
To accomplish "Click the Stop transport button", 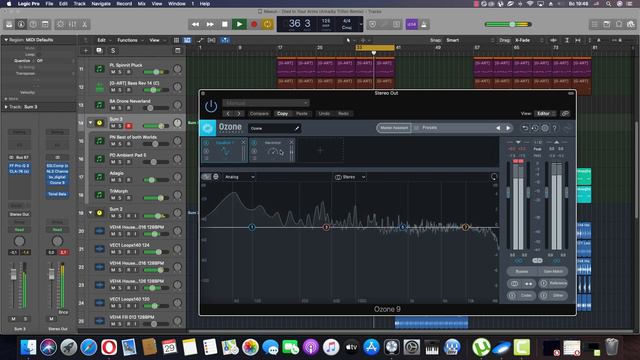I will [x=224, y=24].
